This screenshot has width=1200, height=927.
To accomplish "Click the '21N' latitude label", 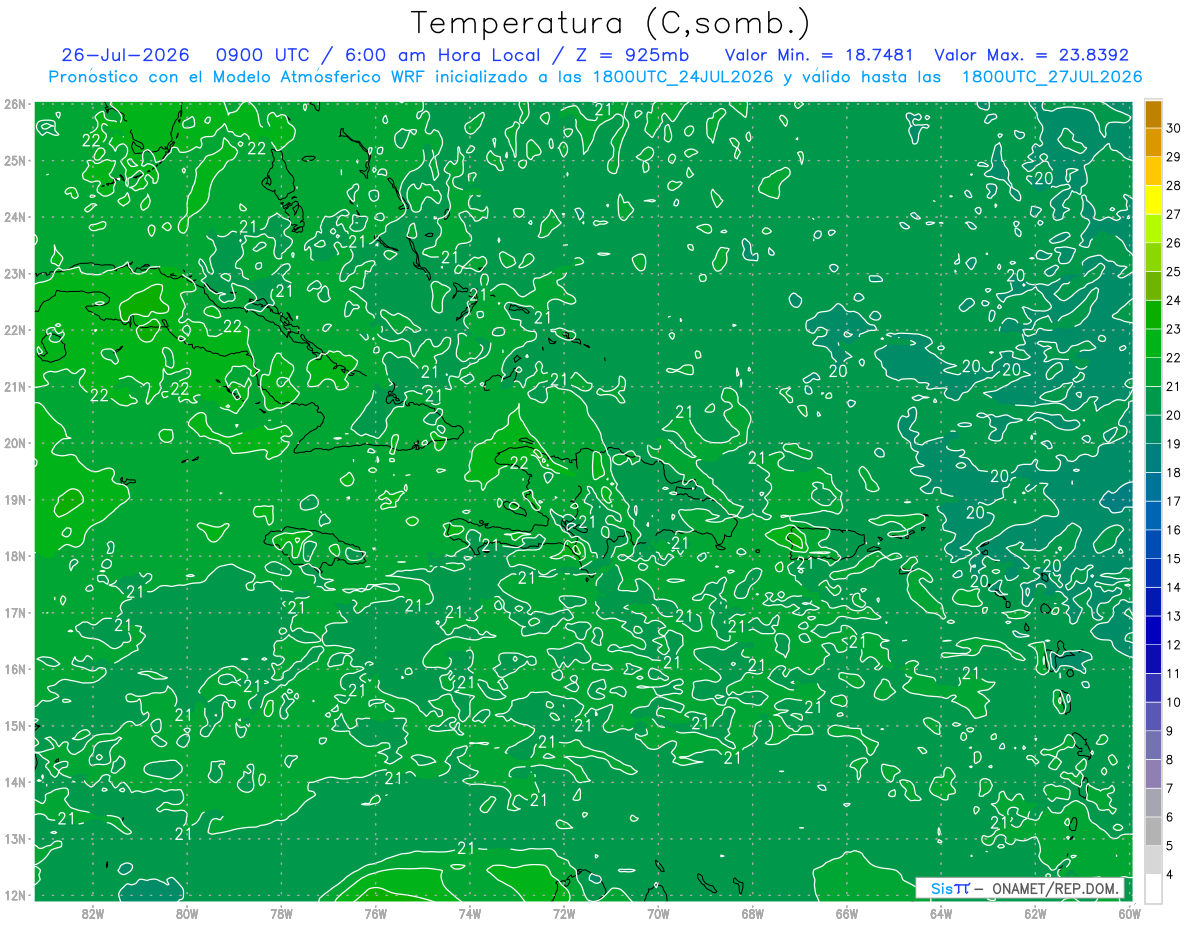I will click(x=15, y=386).
